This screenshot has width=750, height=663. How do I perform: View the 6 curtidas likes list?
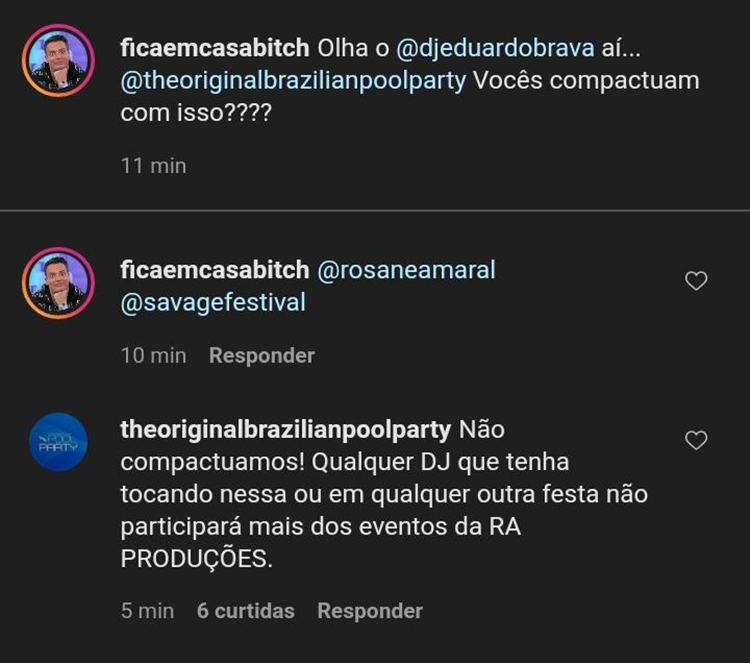pyautogui.click(x=245, y=610)
